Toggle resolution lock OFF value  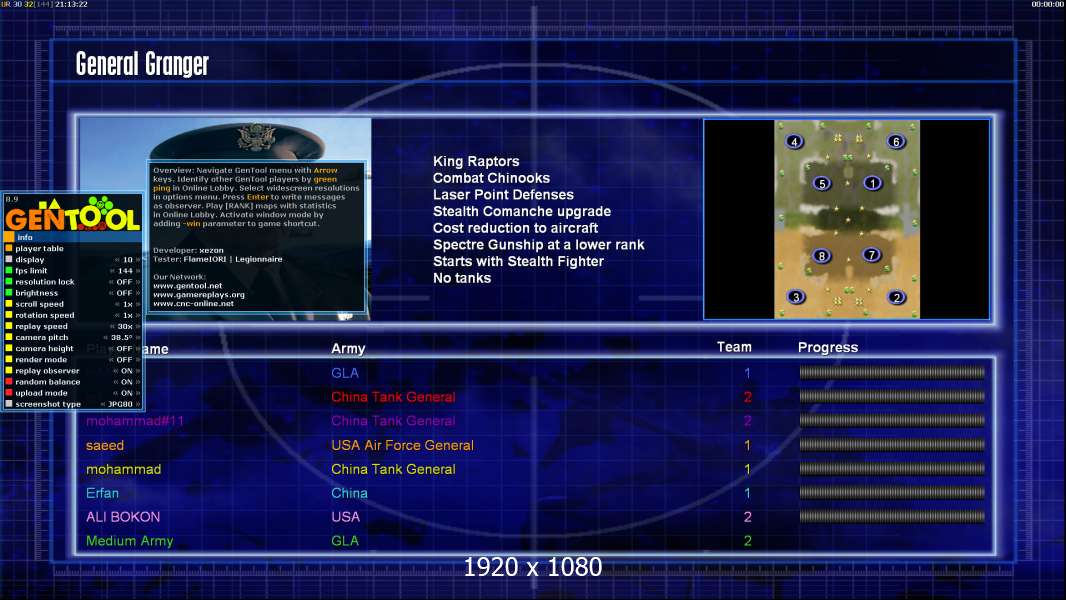click(x=124, y=281)
